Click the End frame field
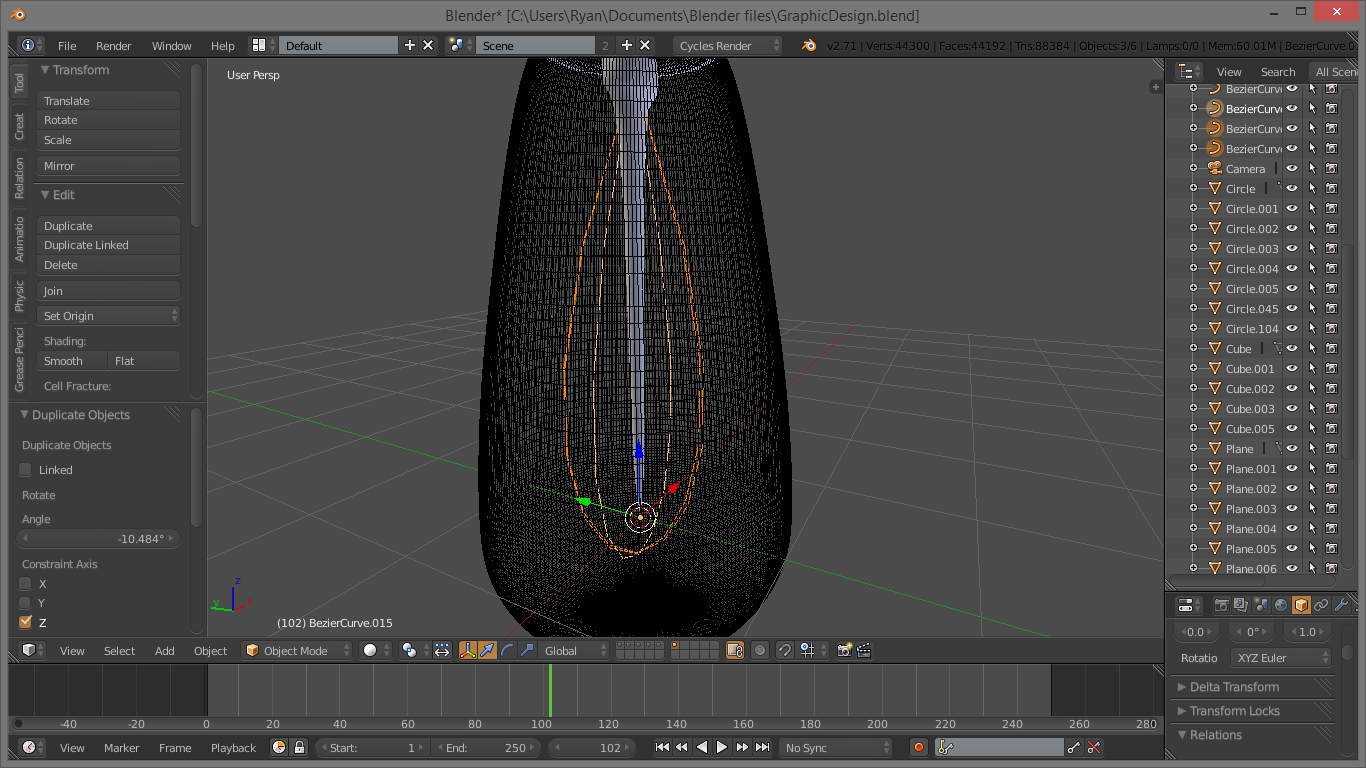Screen dimensions: 1366x768 coord(486,747)
